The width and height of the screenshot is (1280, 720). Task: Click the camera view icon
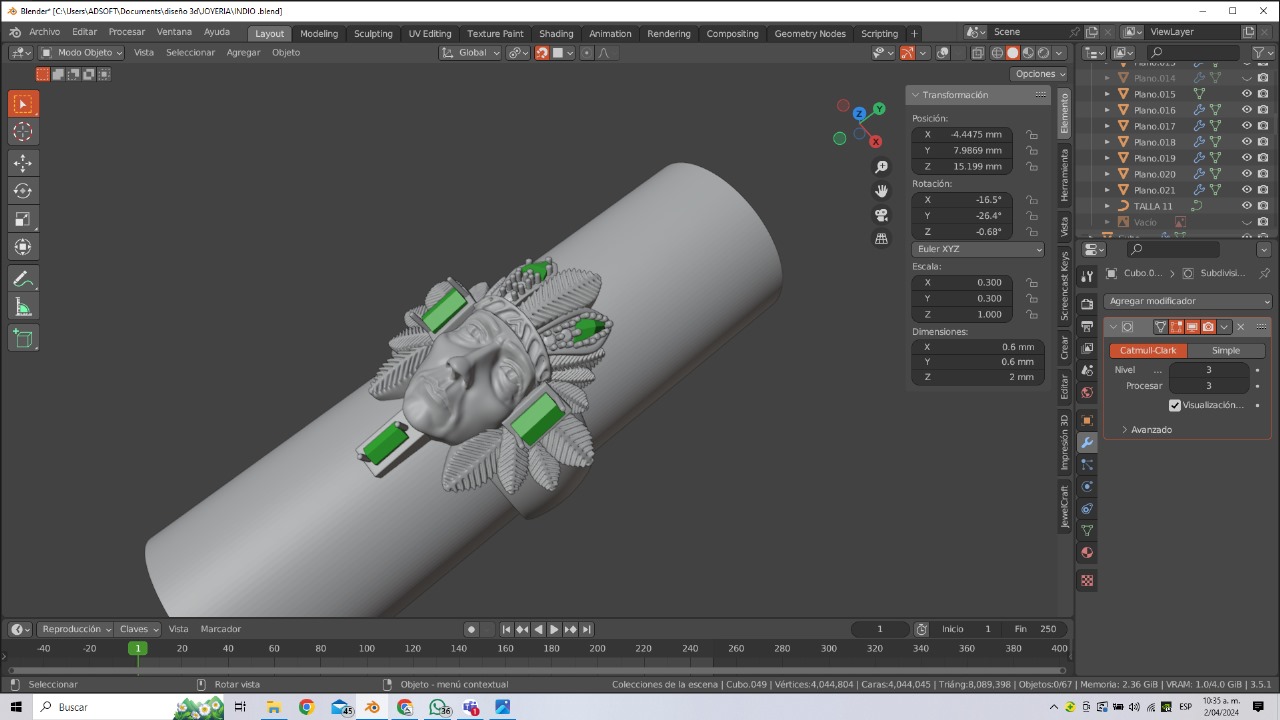[881, 215]
